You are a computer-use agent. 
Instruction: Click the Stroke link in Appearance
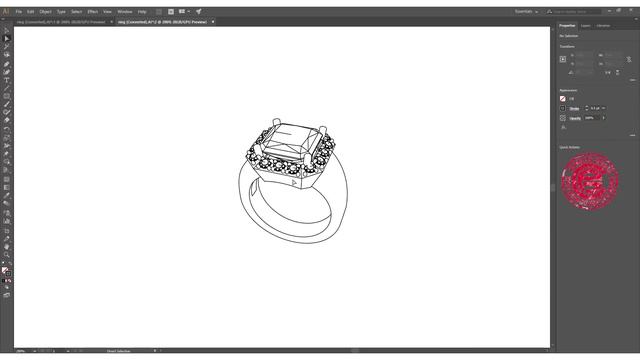click(x=574, y=109)
